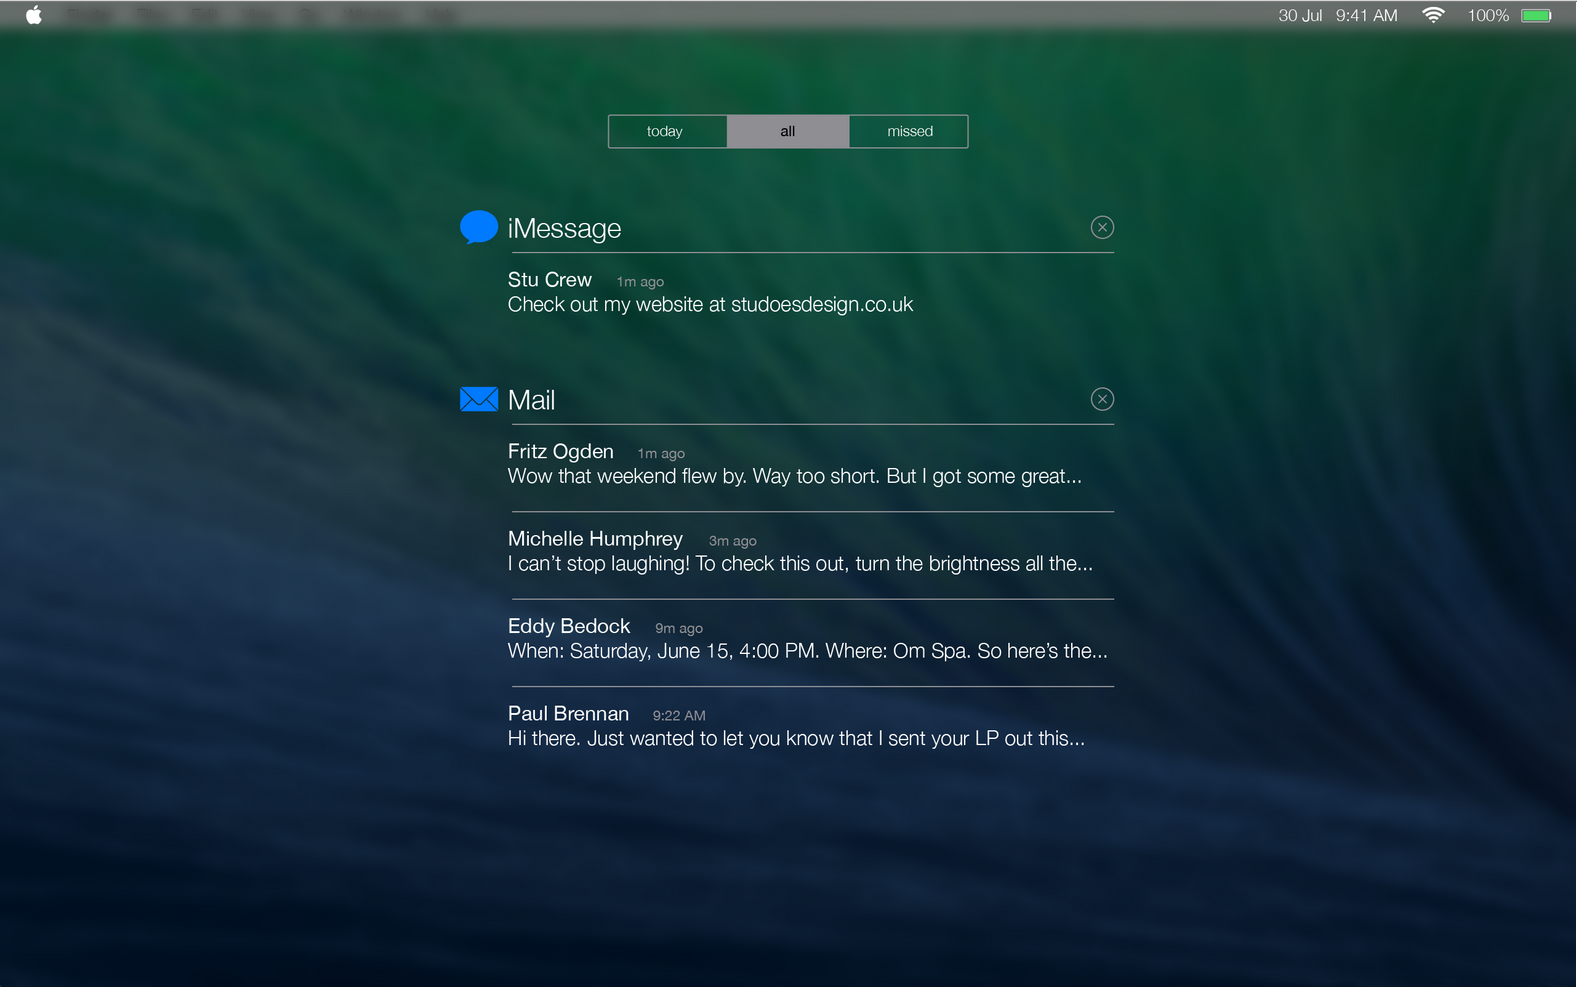Switch to the today tab

point(667,131)
